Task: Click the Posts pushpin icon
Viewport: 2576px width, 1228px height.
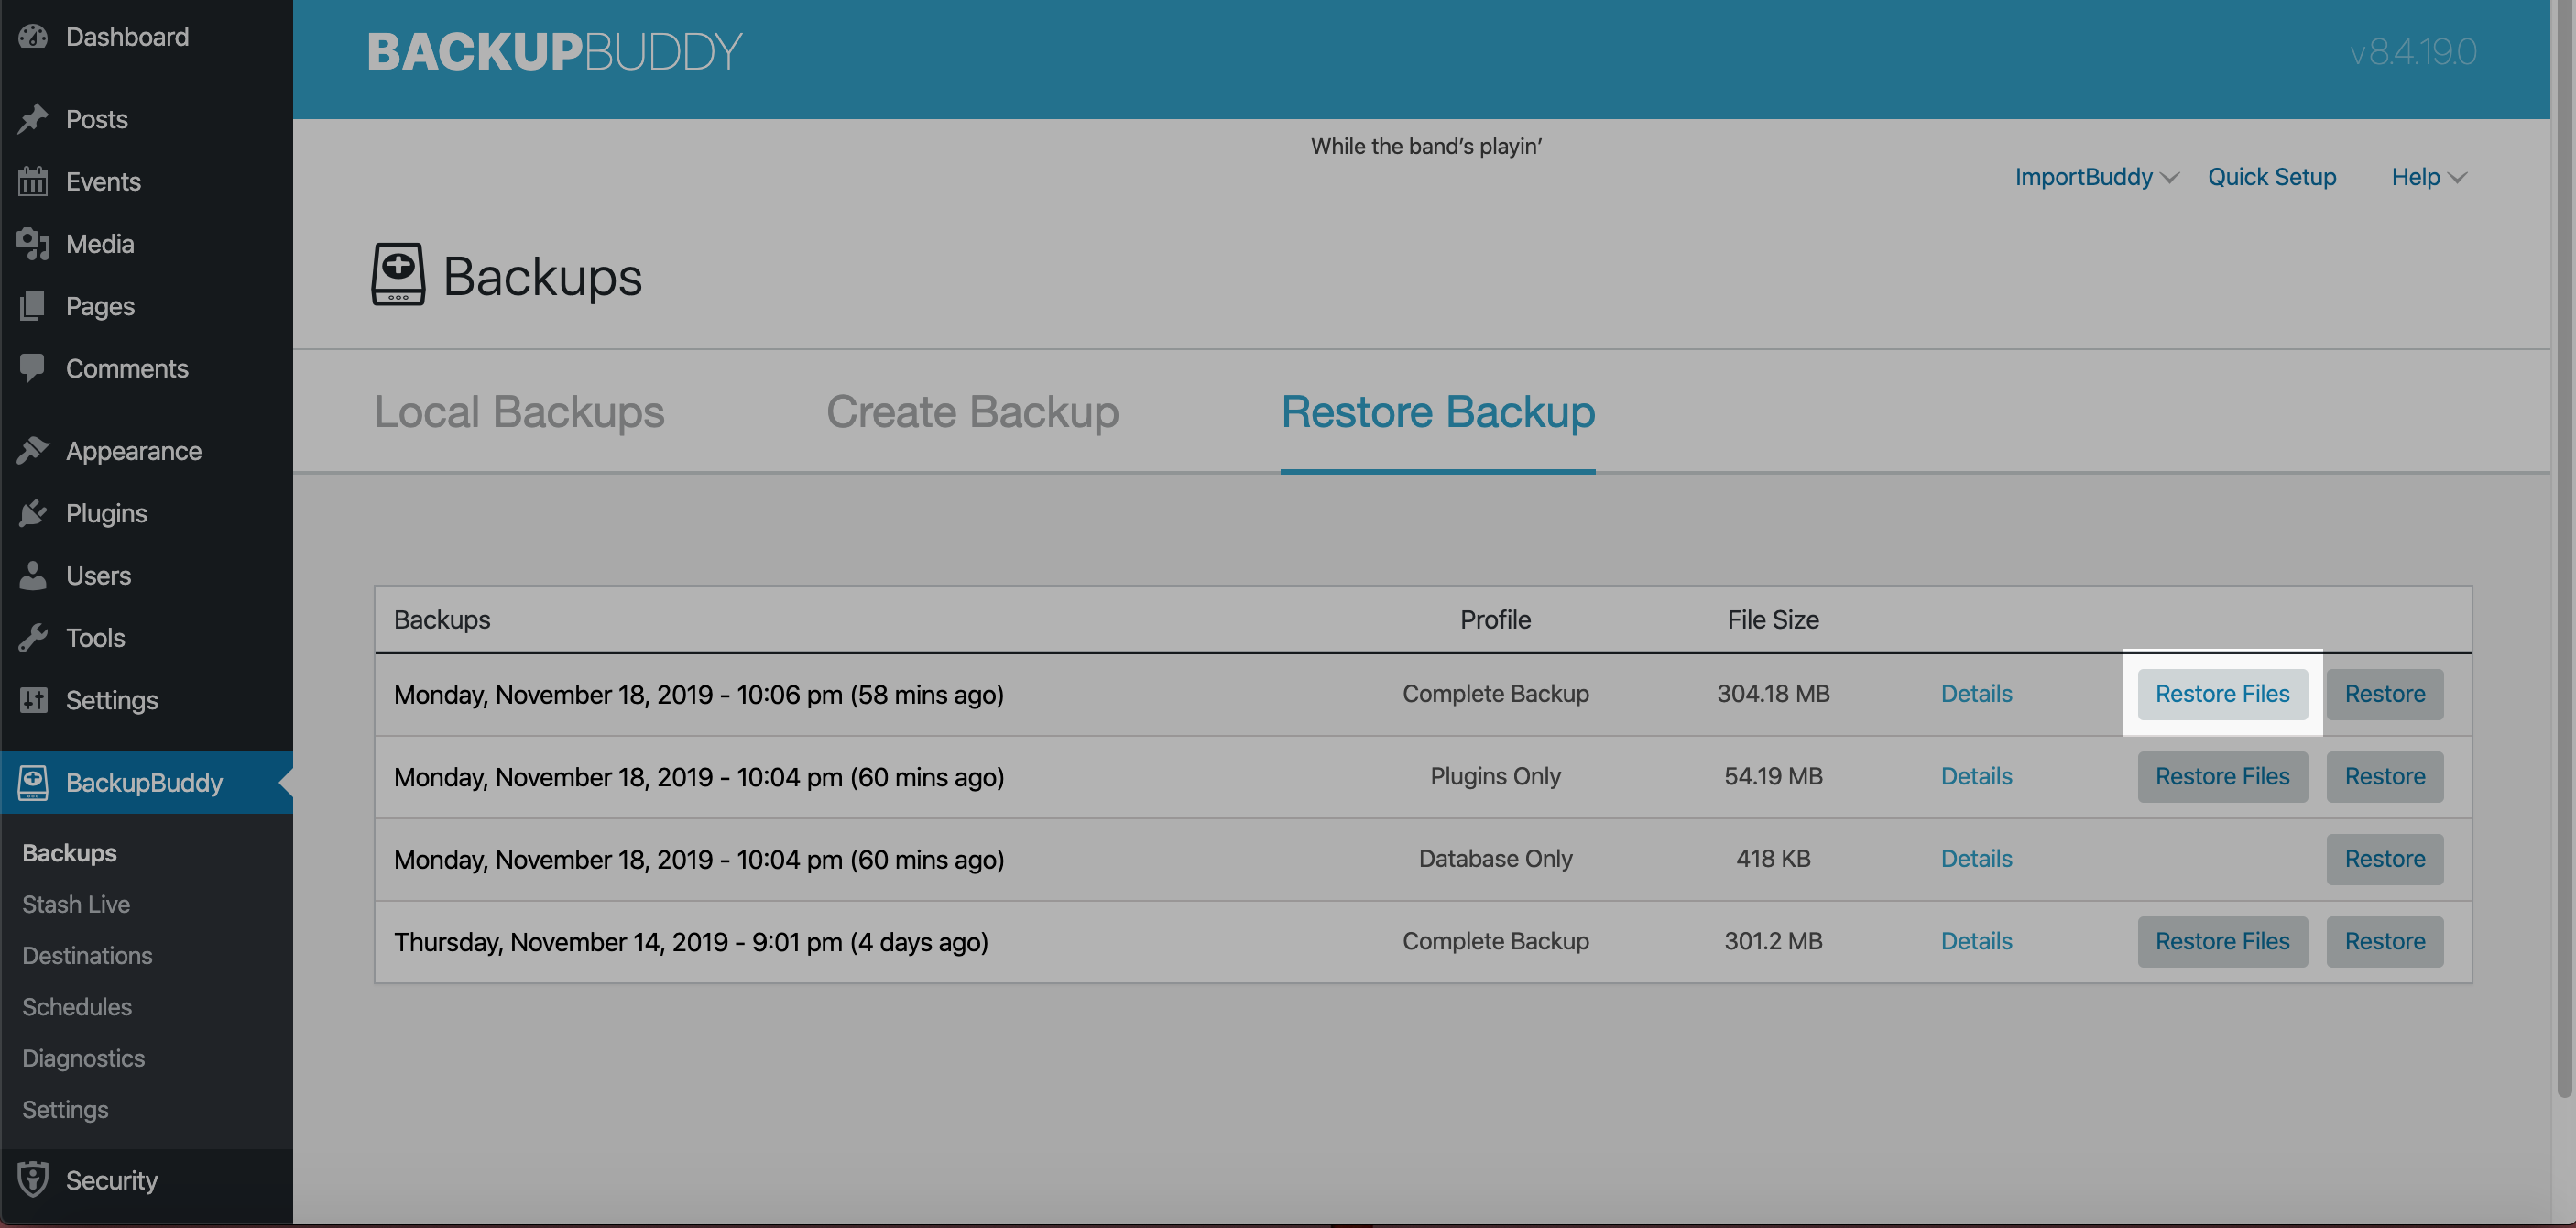Action: [33, 119]
